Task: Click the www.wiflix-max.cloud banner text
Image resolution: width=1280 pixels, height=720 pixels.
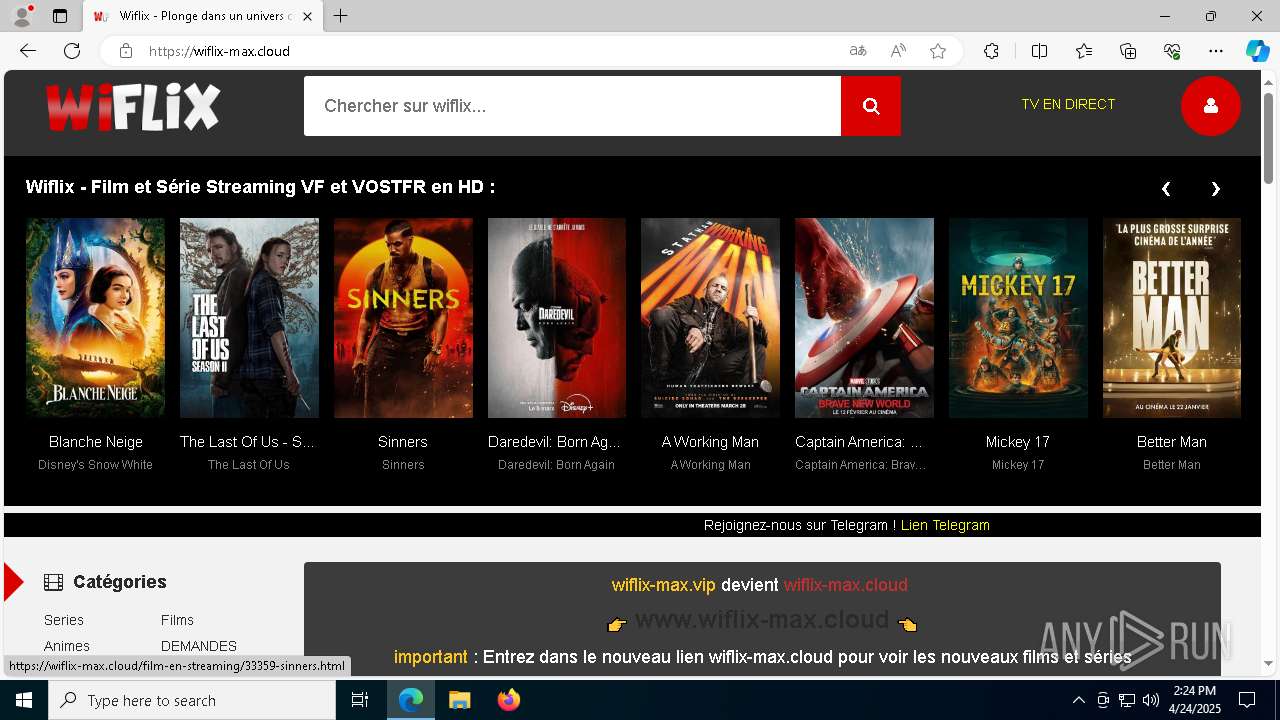Action: coord(762,620)
